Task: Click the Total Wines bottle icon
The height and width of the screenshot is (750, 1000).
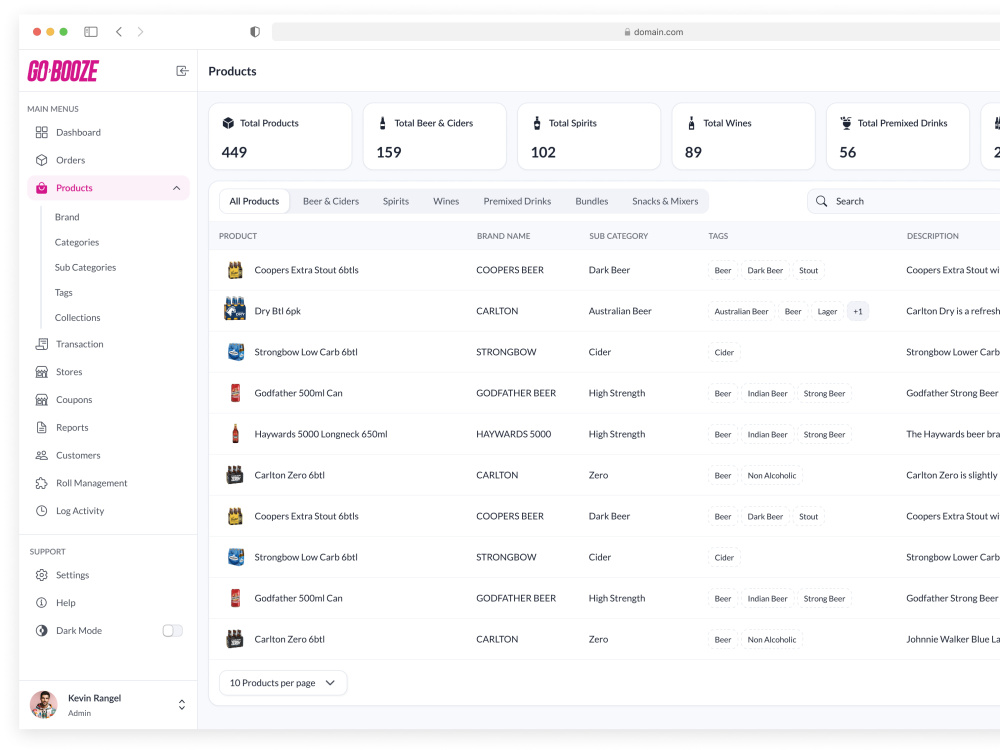Action: point(691,123)
